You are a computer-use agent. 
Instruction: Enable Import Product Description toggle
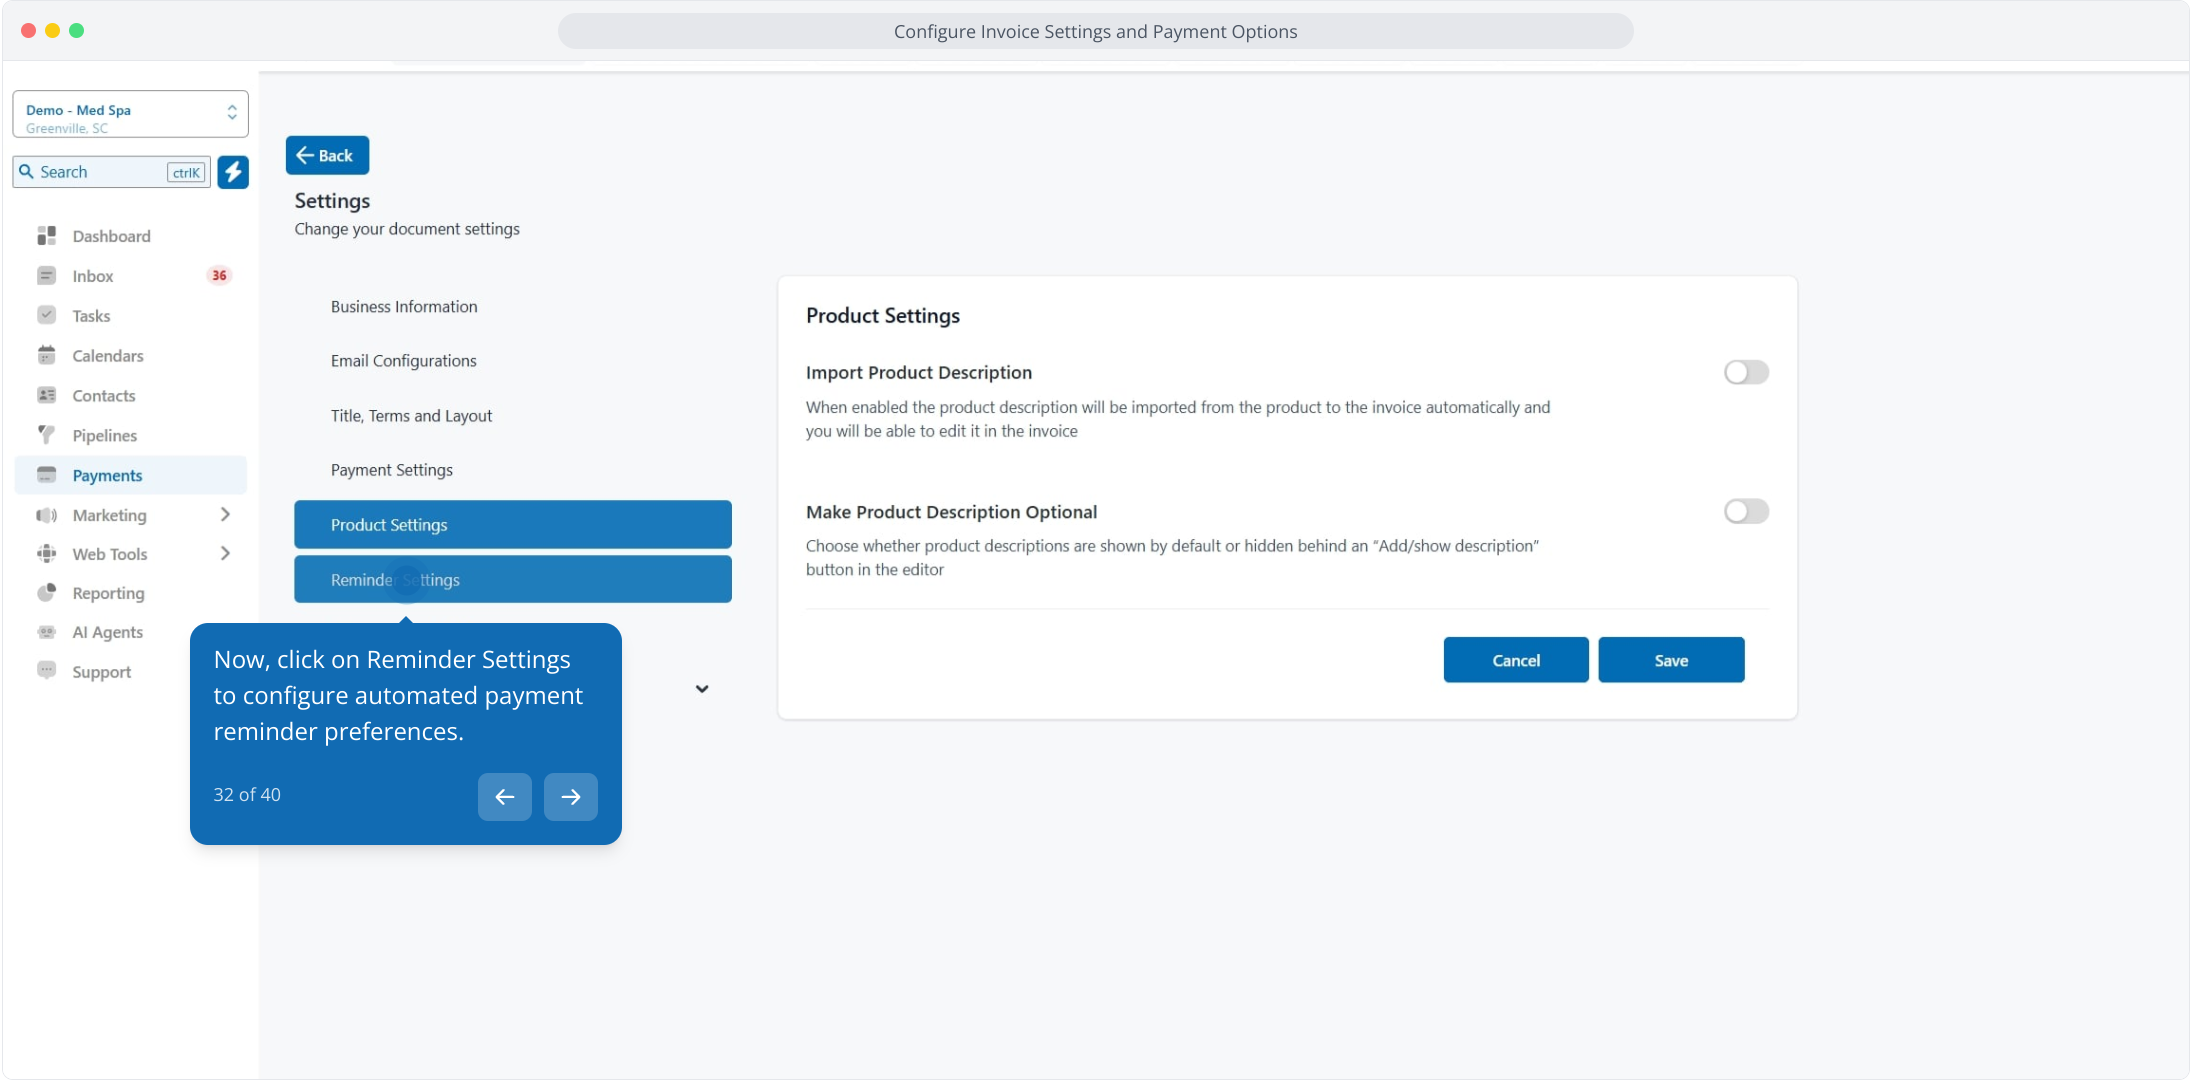tap(1746, 373)
